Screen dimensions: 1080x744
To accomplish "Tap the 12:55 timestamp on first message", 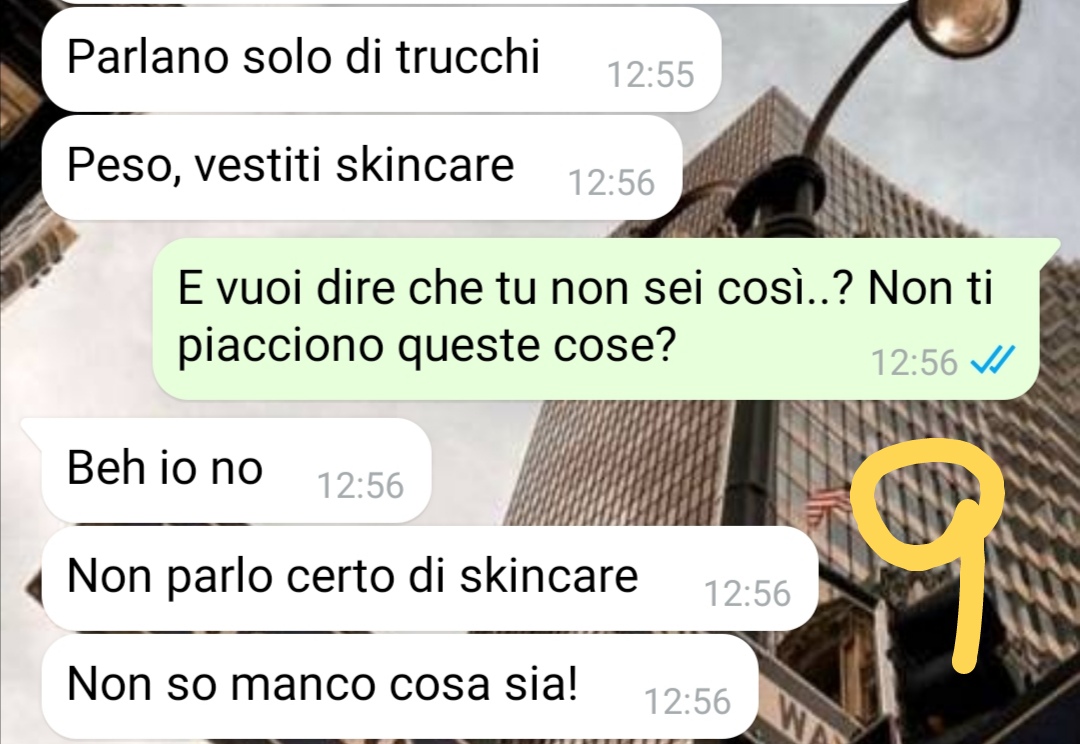I will click(x=650, y=74).
